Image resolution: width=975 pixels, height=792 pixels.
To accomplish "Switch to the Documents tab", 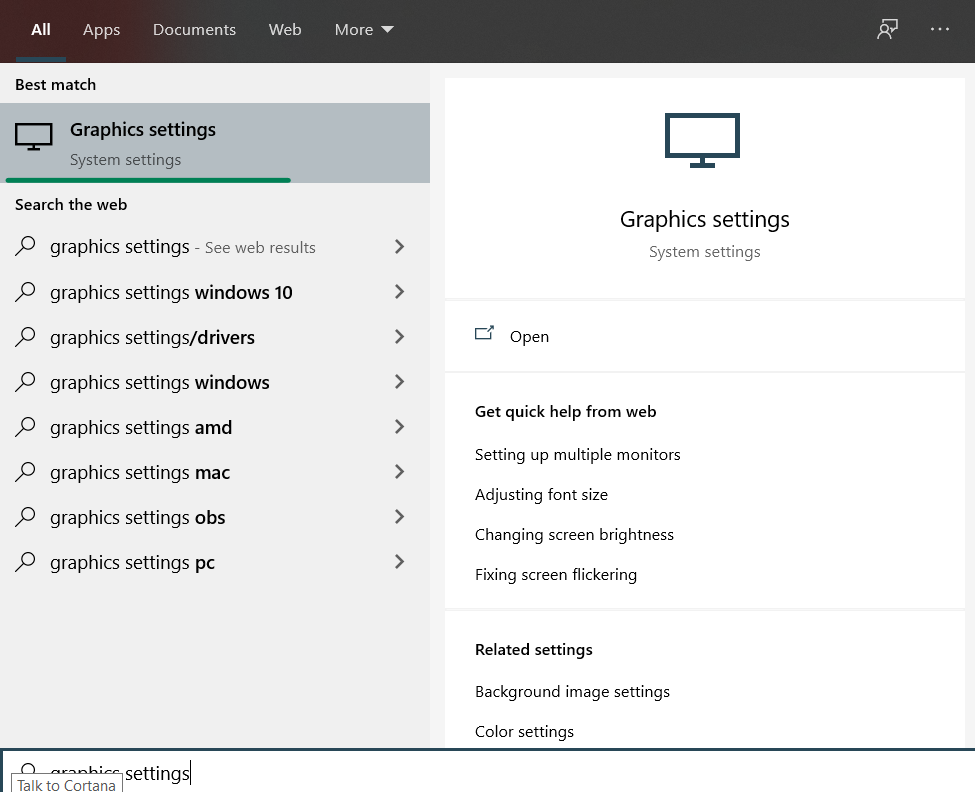I will click(195, 30).
